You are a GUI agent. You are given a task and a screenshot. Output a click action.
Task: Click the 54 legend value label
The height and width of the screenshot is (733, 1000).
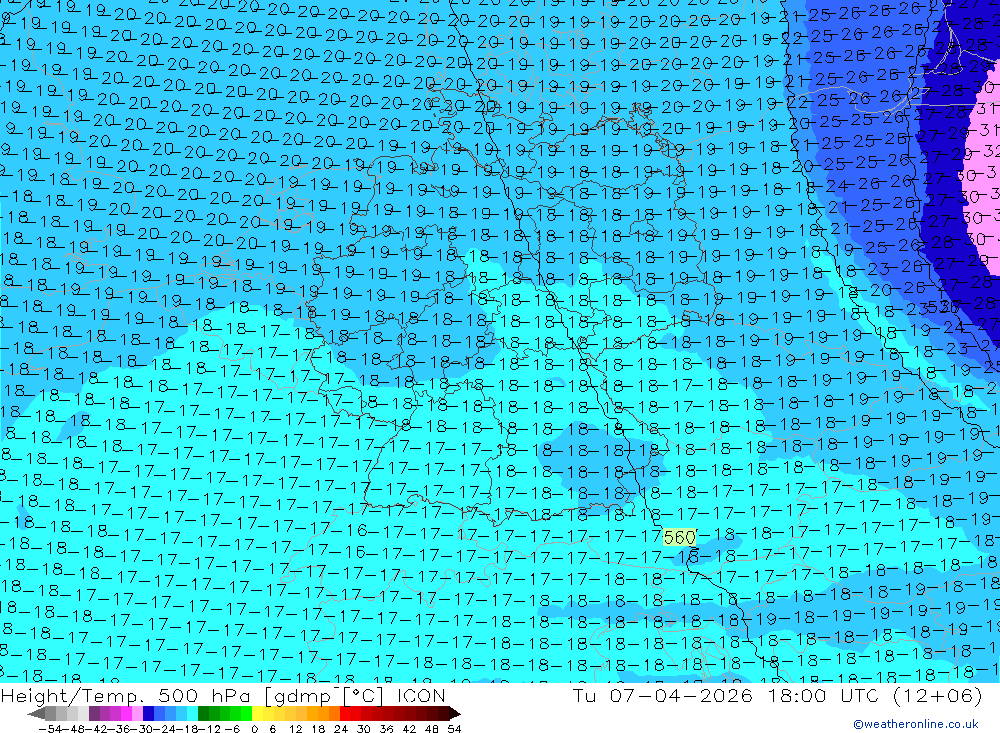454,729
